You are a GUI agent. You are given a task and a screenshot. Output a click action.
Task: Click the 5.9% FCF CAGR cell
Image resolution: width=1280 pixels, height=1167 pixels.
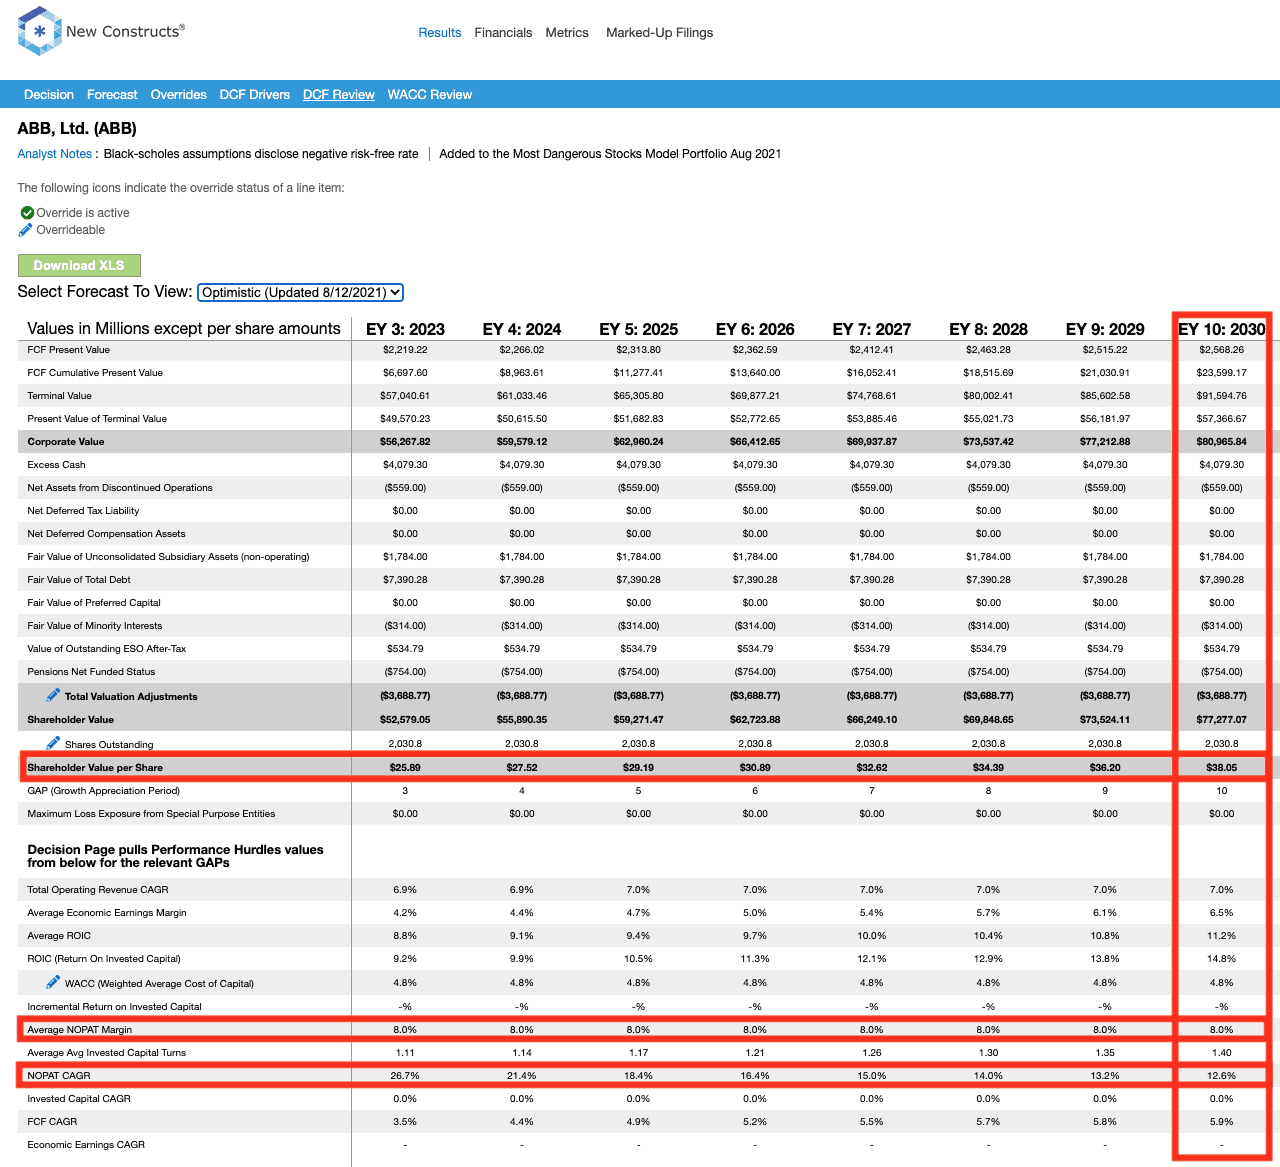(x=1222, y=1122)
